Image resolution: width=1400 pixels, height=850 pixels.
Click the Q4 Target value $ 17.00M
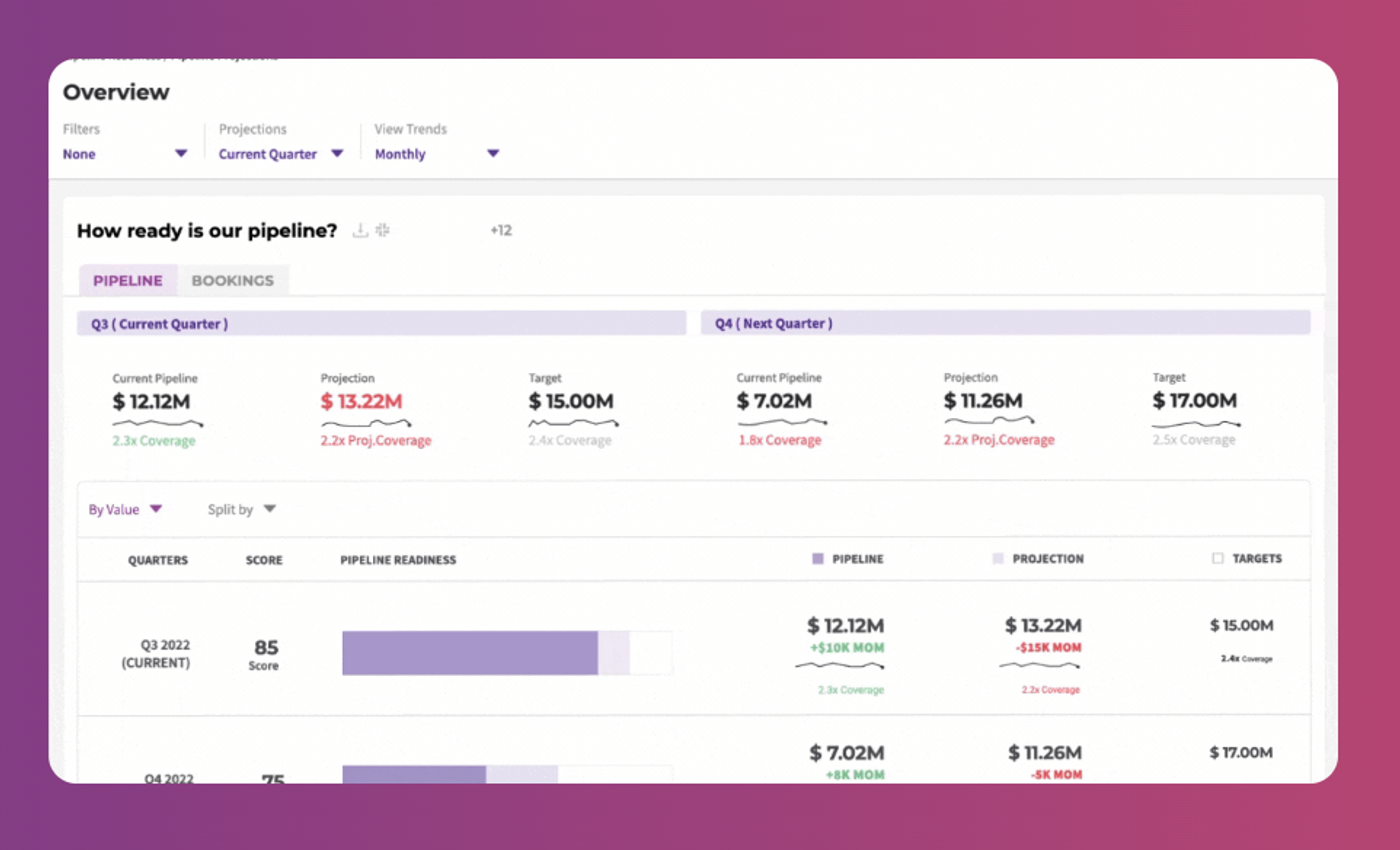click(x=1195, y=401)
